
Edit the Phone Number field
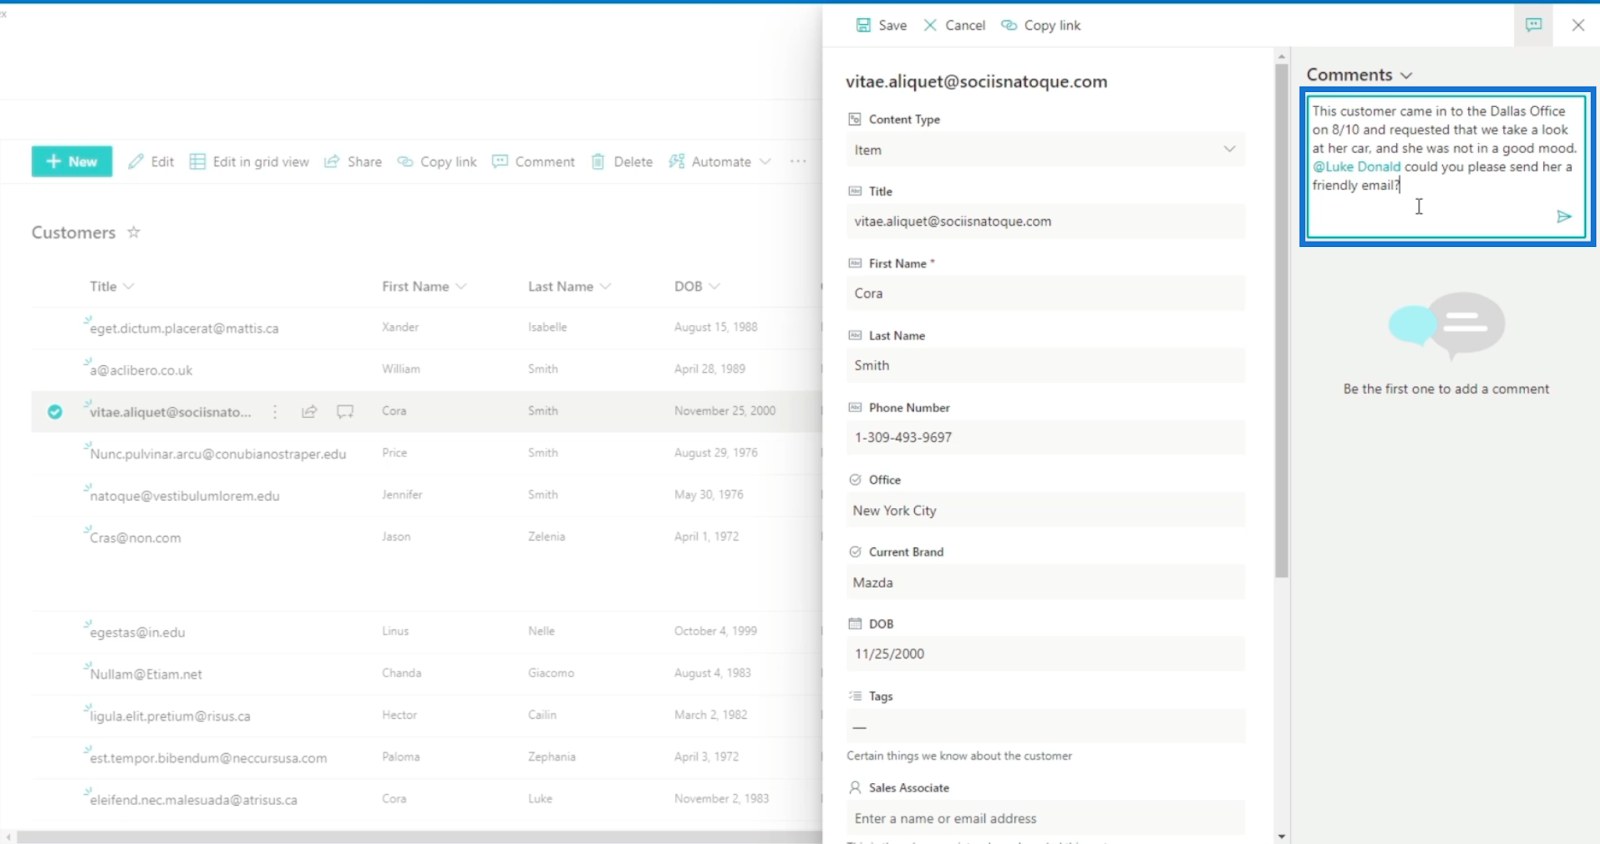point(1045,437)
